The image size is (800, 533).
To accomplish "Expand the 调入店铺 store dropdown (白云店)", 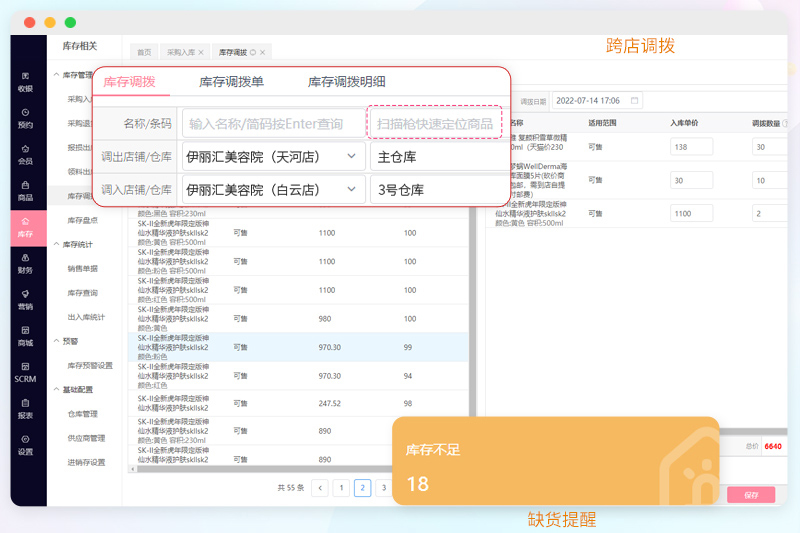I will point(273,189).
